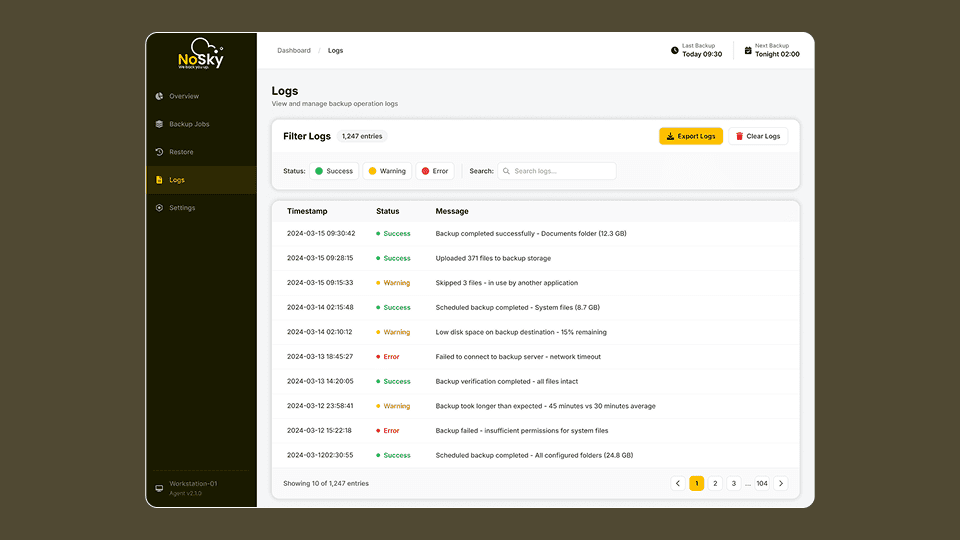960x540 pixels.
Task: Click the Settings gear icon in sidebar
Action: pos(159,208)
